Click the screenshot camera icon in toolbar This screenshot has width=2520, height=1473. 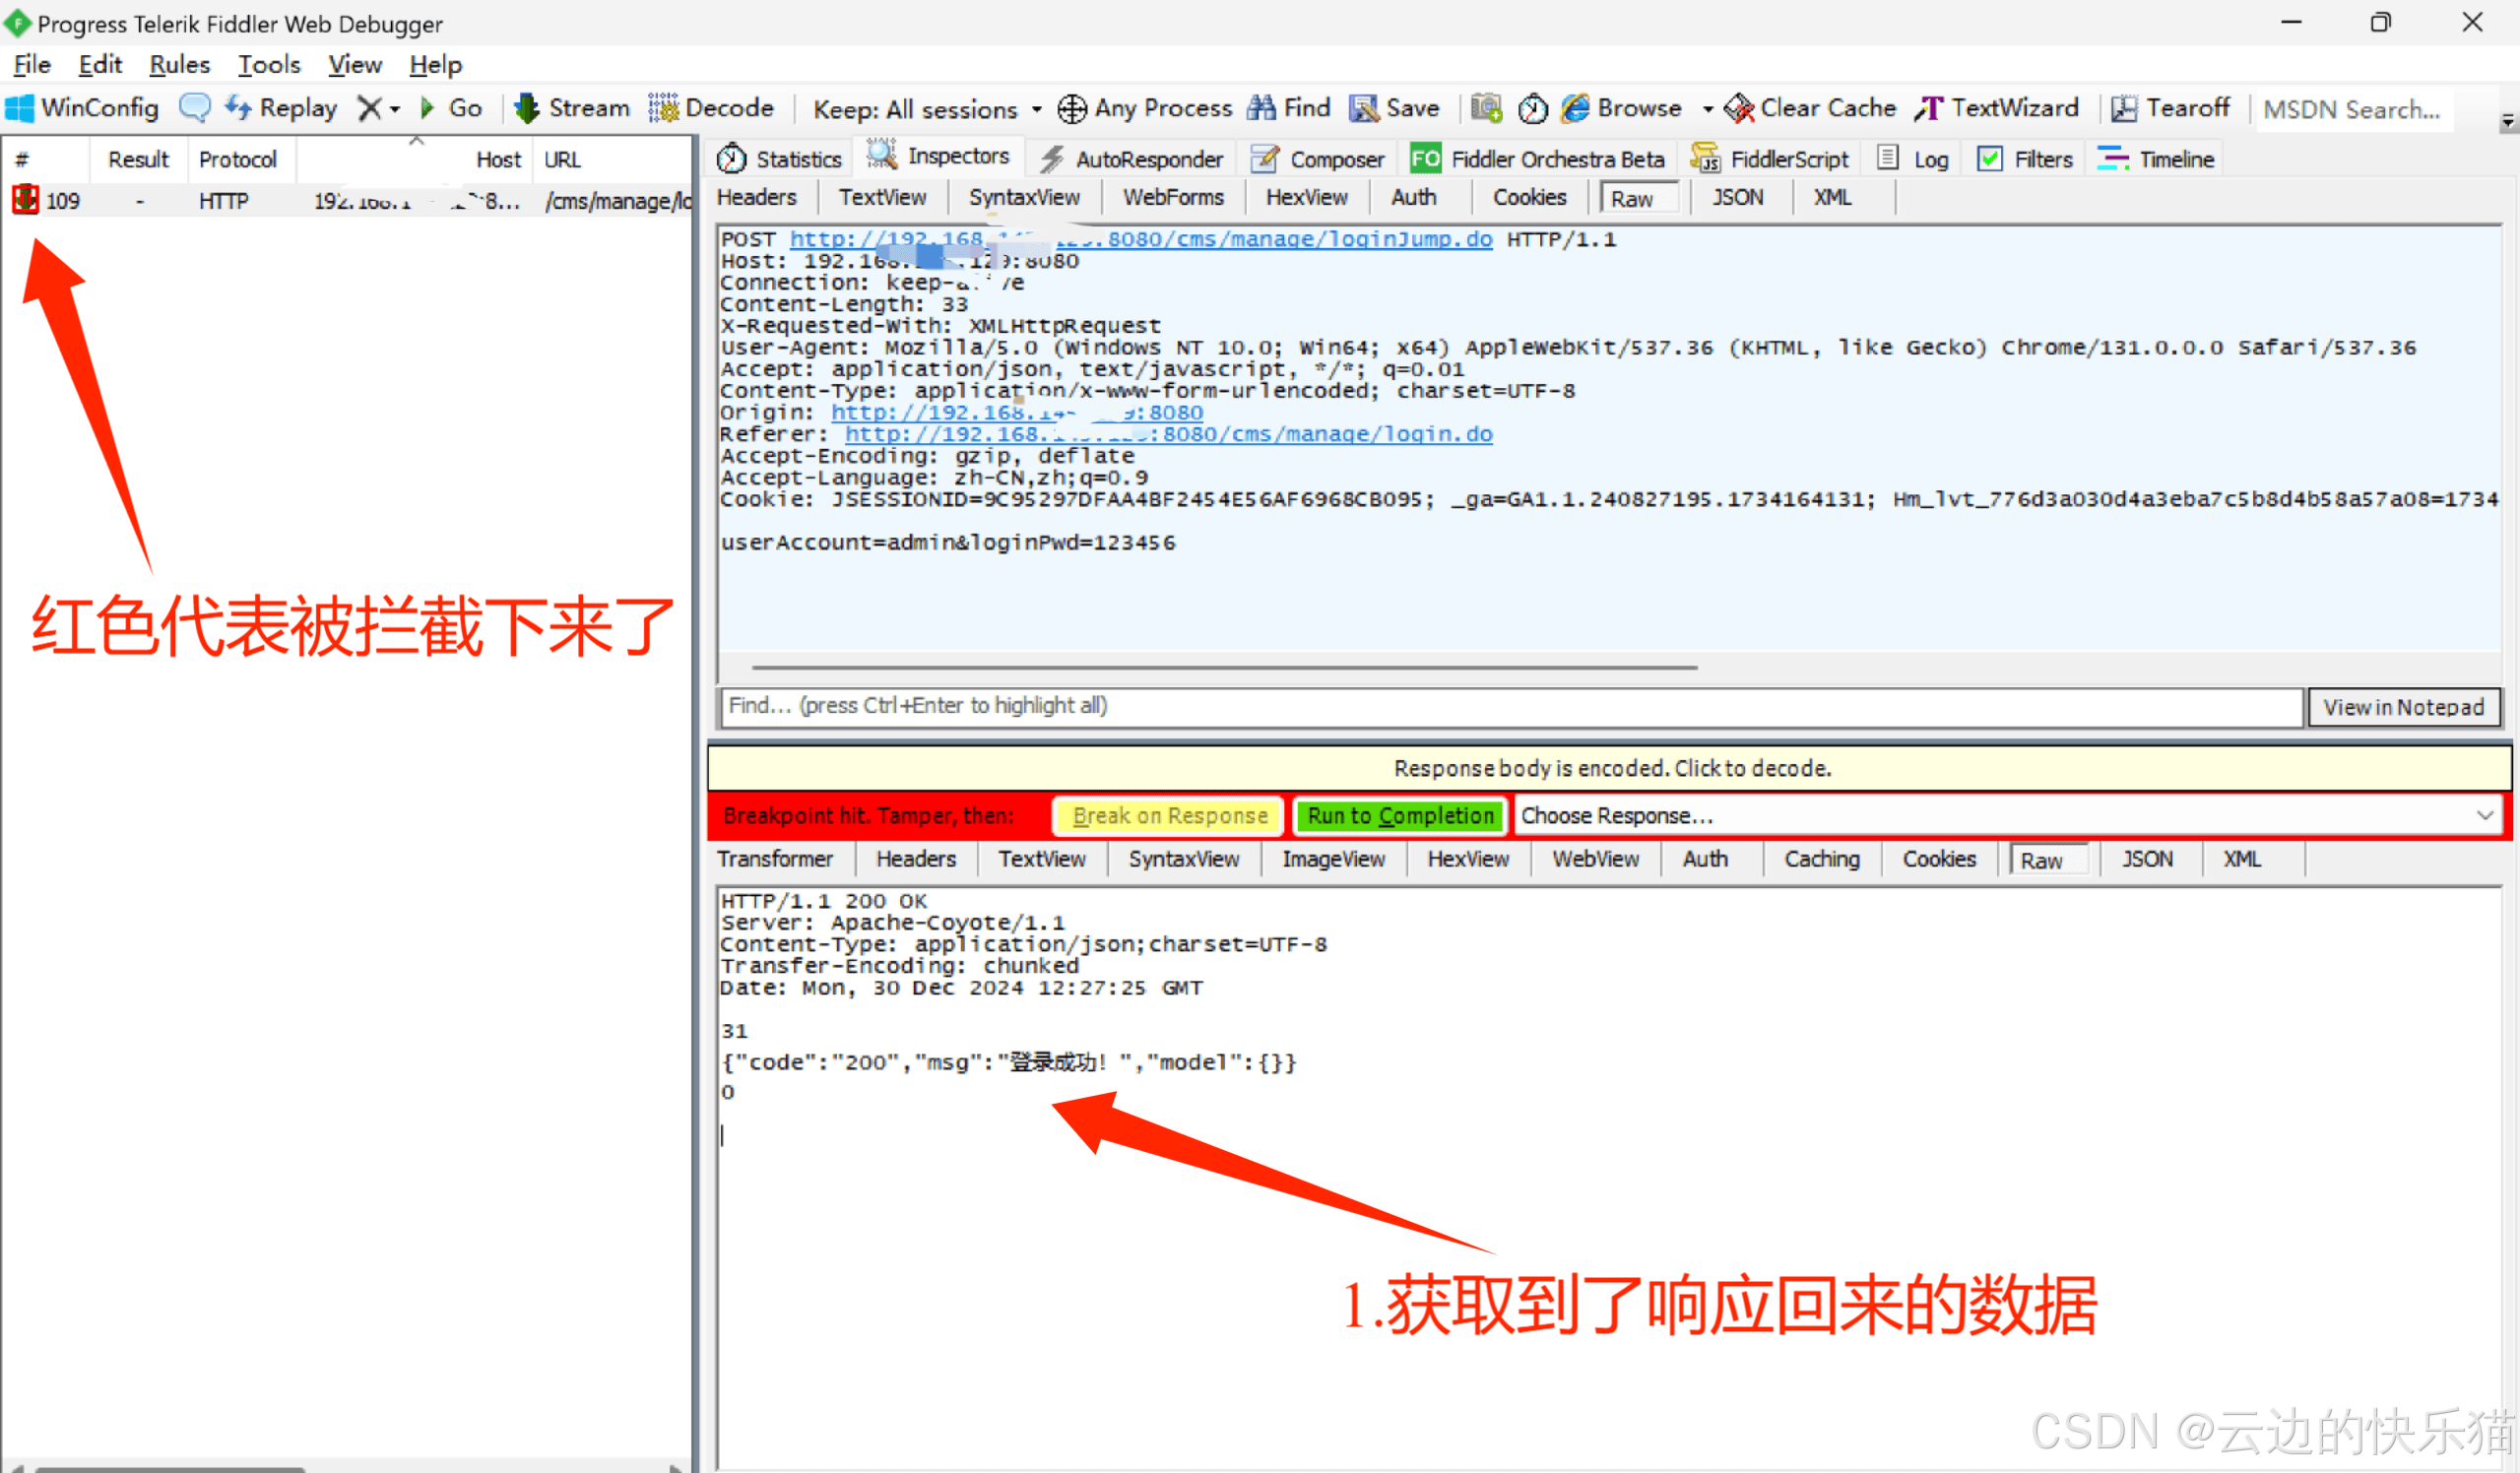[1485, 108]
